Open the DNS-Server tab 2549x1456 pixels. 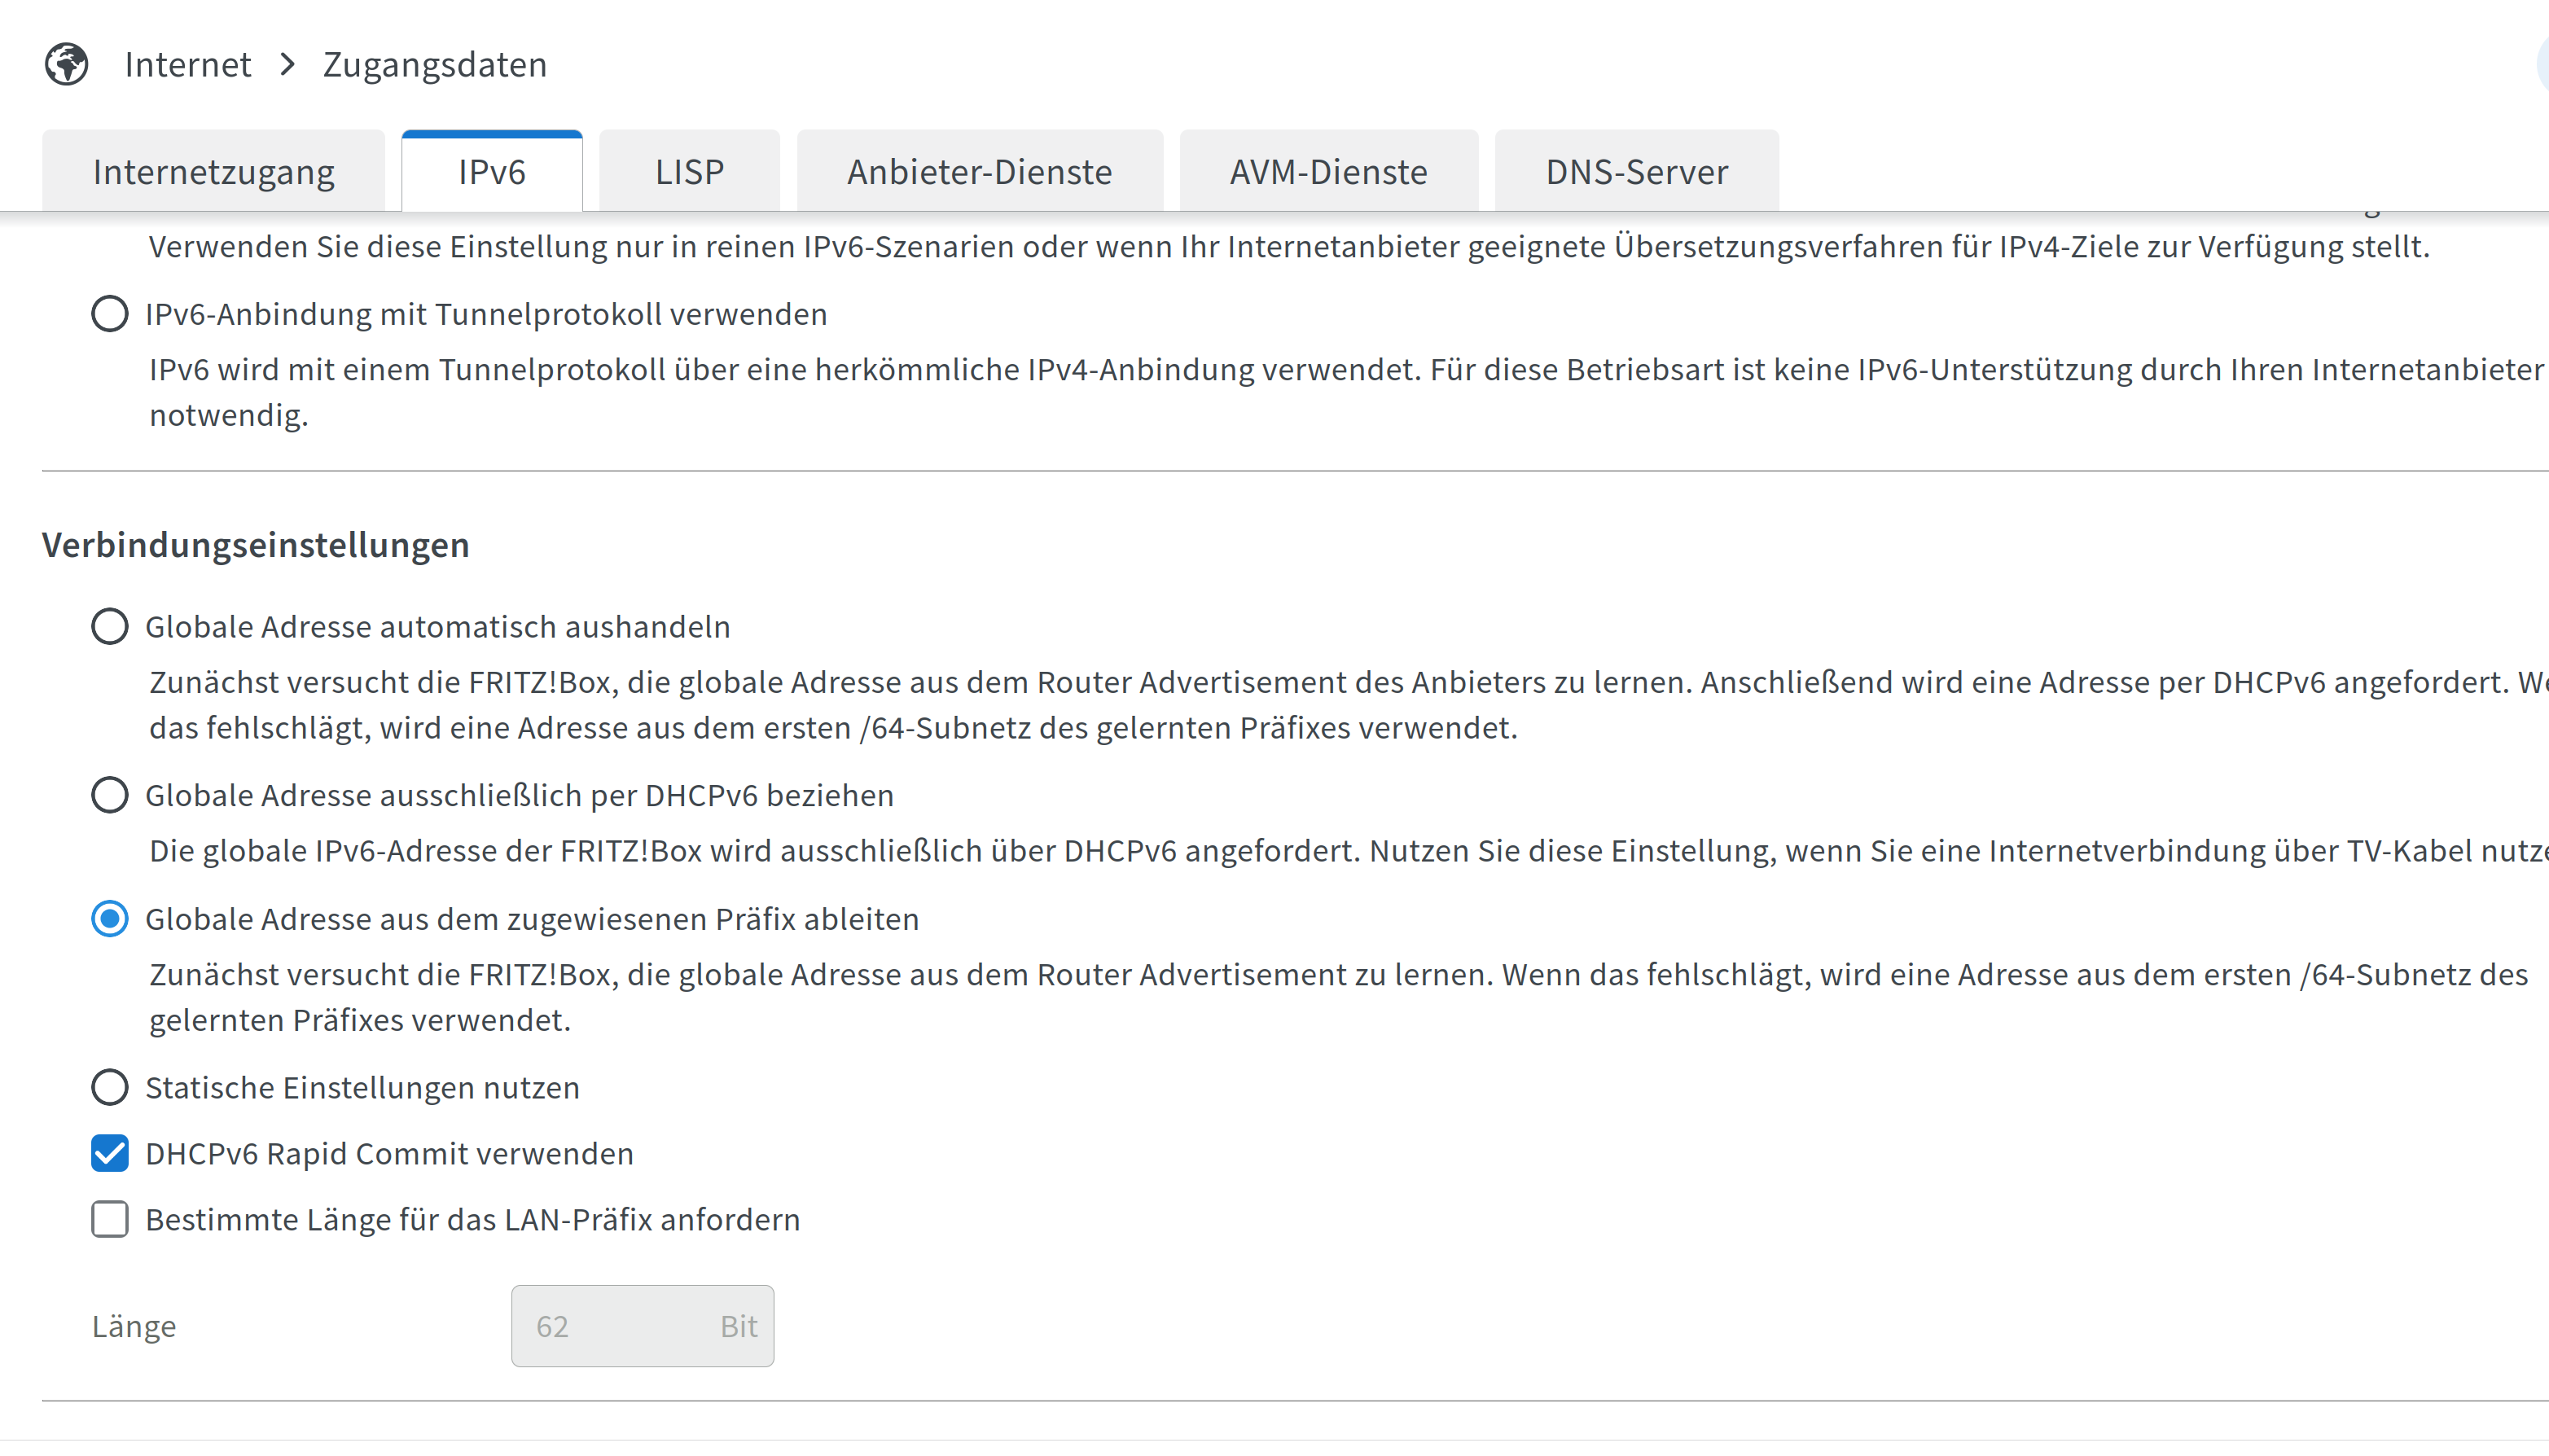[x=1636, y=172]
